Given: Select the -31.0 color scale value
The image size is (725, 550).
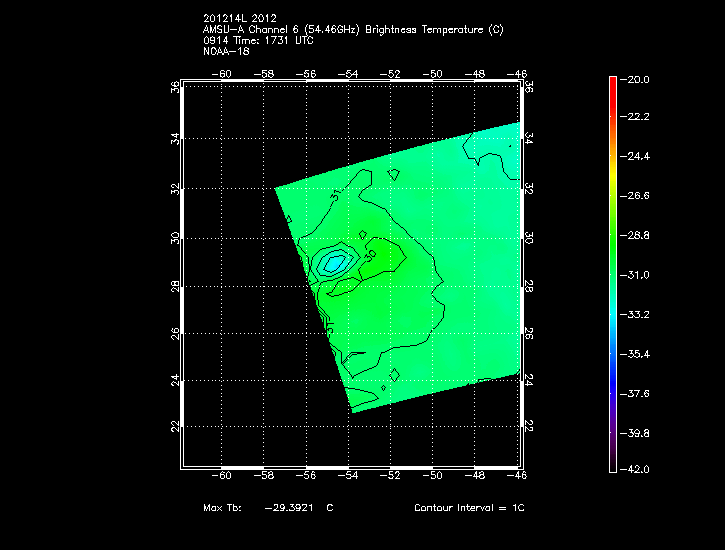Looking at the screenshot, I should point(637,274).
